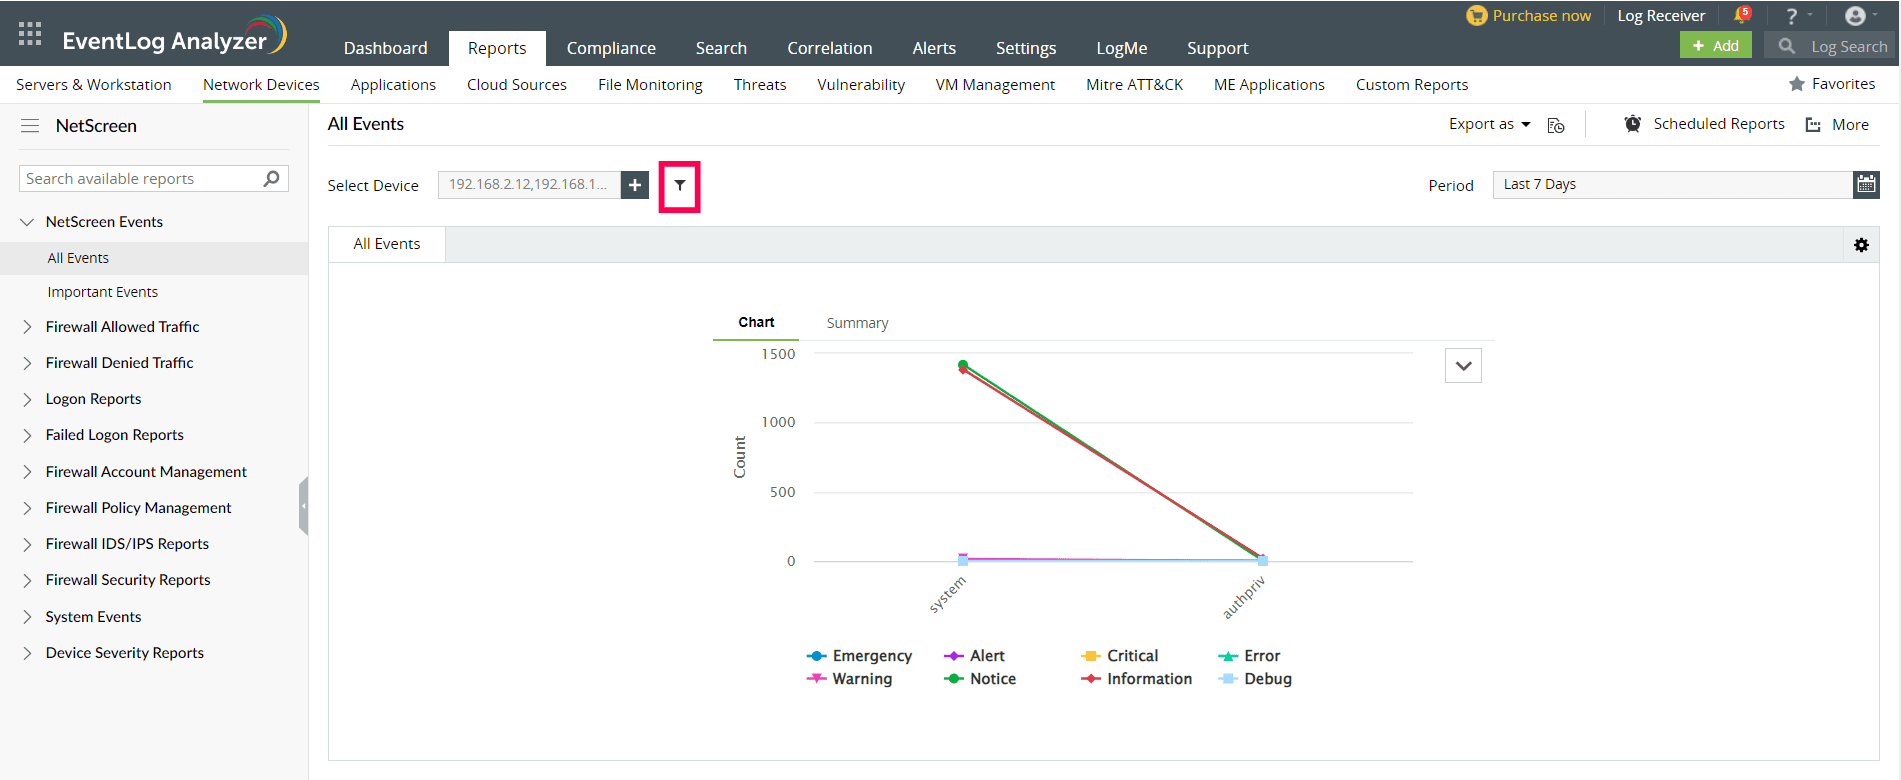This screenshot has width=1901, height=780.
Task: Expand Logon Reports group
Action: (27, 399)
